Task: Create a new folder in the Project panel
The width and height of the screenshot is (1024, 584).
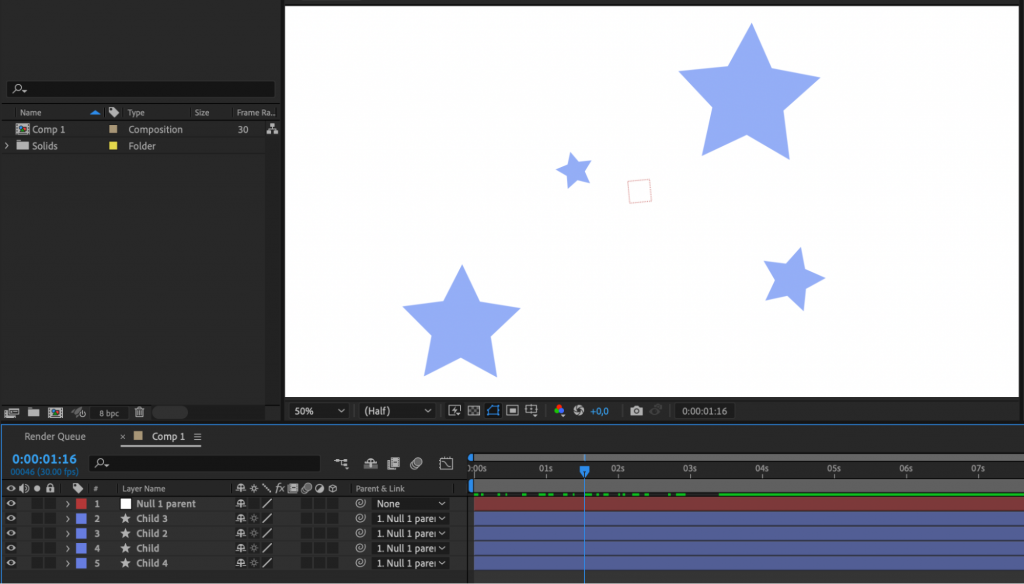Action: tap(33, 411)
